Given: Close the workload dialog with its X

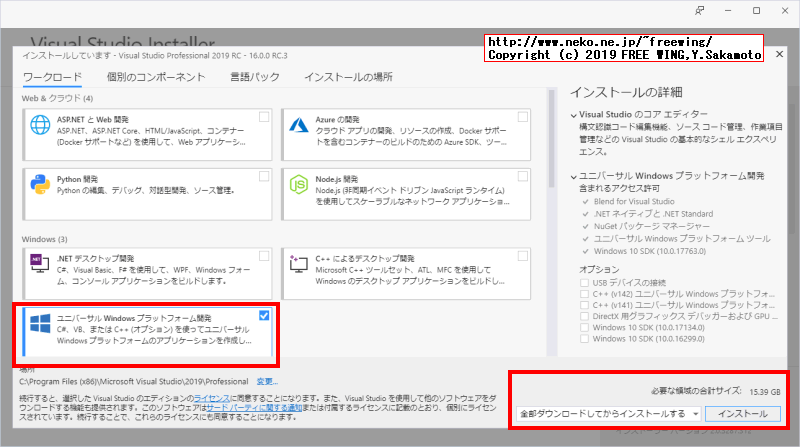Looking at the screenshot, I should (779, 54).
